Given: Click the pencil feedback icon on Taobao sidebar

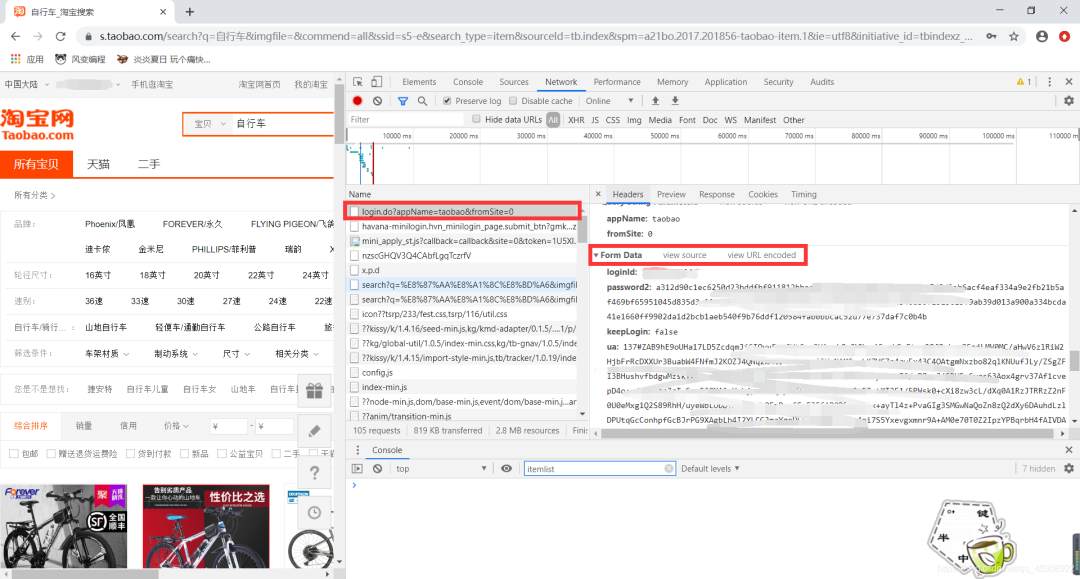Looking at the screenshot, I should 315,431.
